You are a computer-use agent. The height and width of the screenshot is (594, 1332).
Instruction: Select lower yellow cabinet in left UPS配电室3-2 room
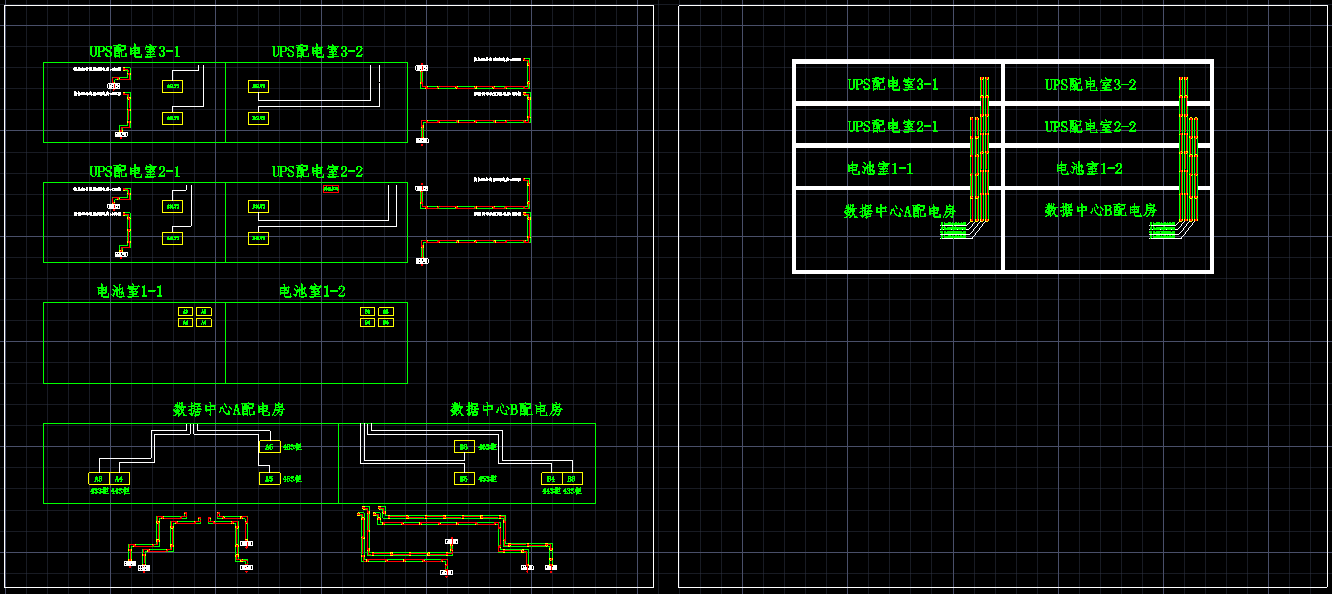[259, 119]
